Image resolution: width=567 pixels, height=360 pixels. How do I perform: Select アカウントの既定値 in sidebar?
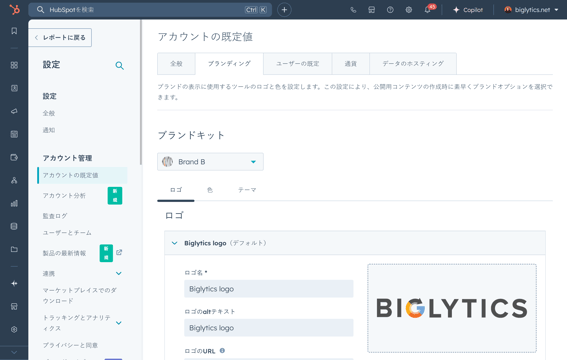pyautogui.click(x=82, y=175)
